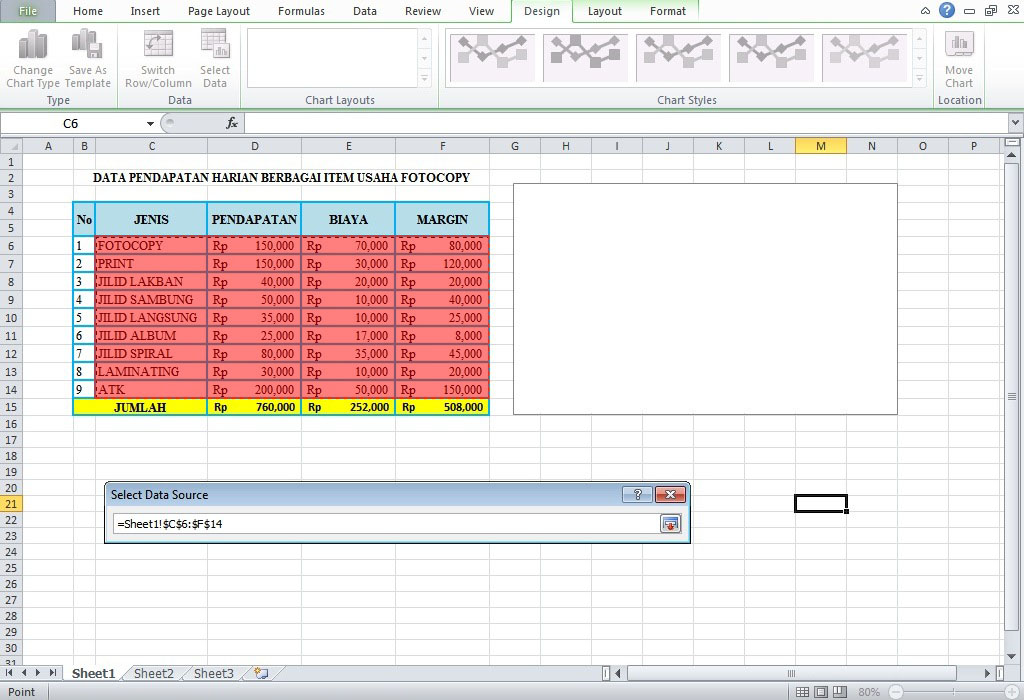The width and height of the screenshot is (1024, 700).
Task: Choose the fifth chart style thumbnail
Action: (864, 57)
